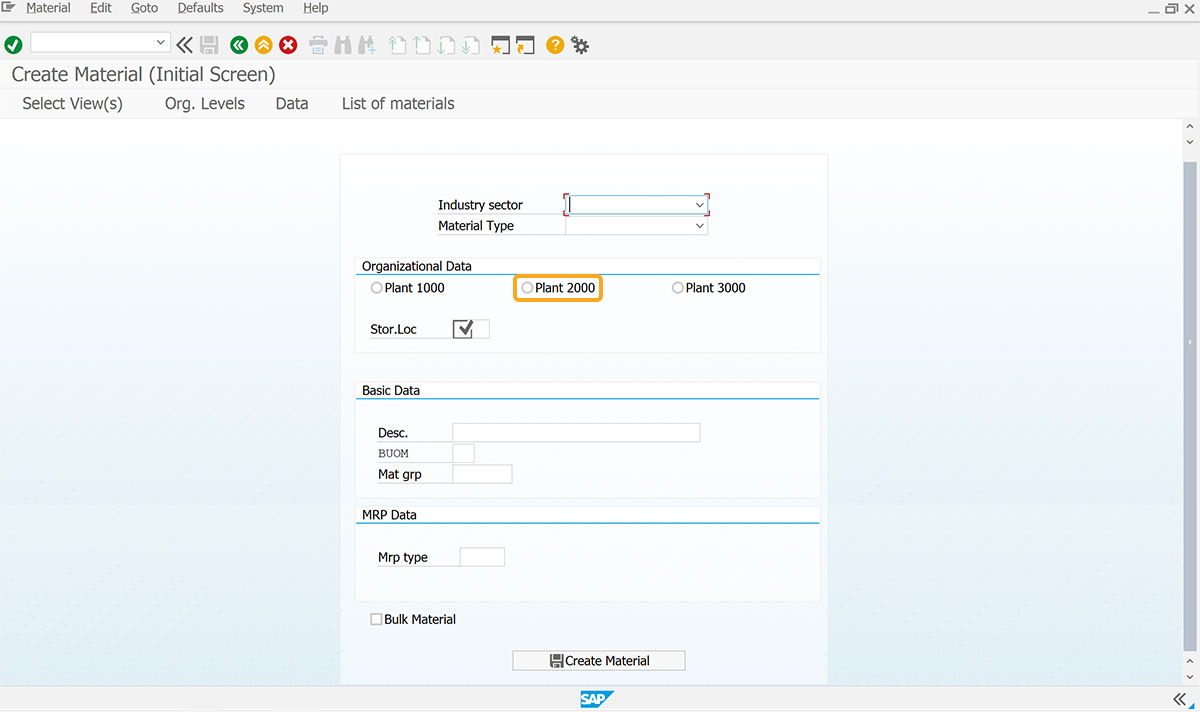Collapse the command field double-chevron
Screen dimensions: 1200x712
click(x=184, y=45)
